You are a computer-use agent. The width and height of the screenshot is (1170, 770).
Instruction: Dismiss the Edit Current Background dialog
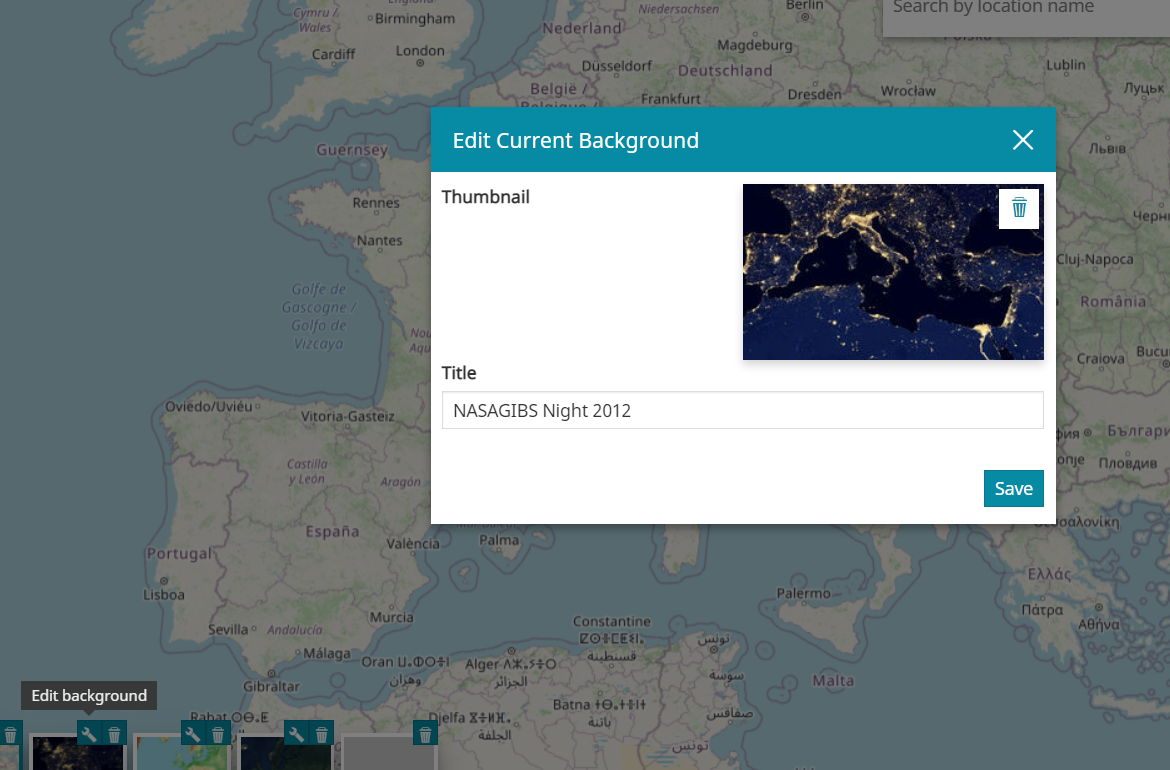1022,140
